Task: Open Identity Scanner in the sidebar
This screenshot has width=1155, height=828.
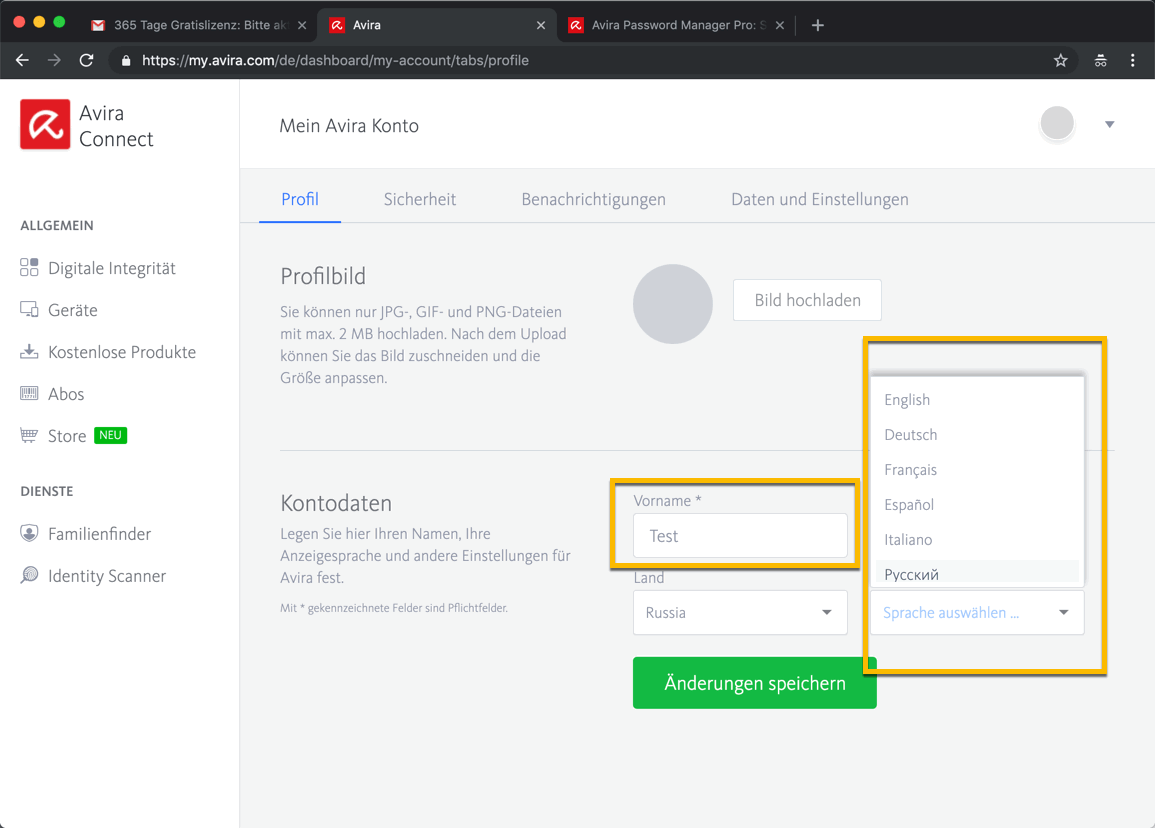Action: click(107, 575)
